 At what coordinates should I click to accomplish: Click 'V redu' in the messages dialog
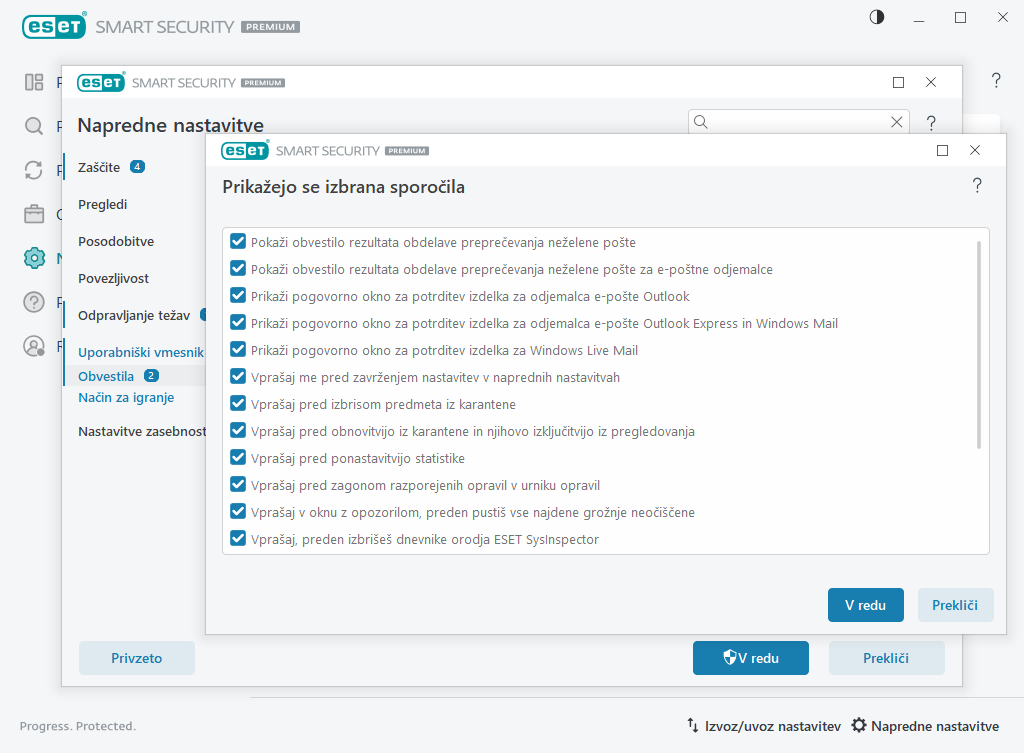[865, 605]
